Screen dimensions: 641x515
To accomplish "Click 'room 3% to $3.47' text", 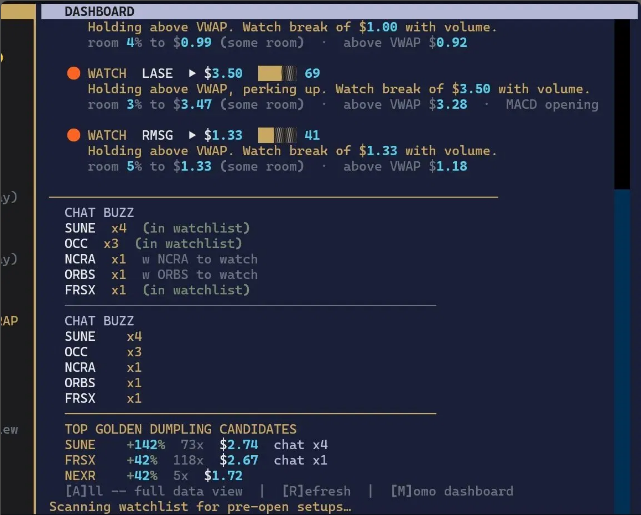I will click(x=150, y=105).
